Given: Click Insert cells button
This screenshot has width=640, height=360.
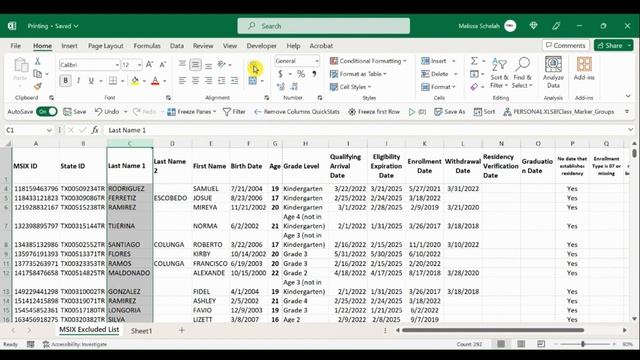Looking at the screenshot, I should (x=434, y=61).
